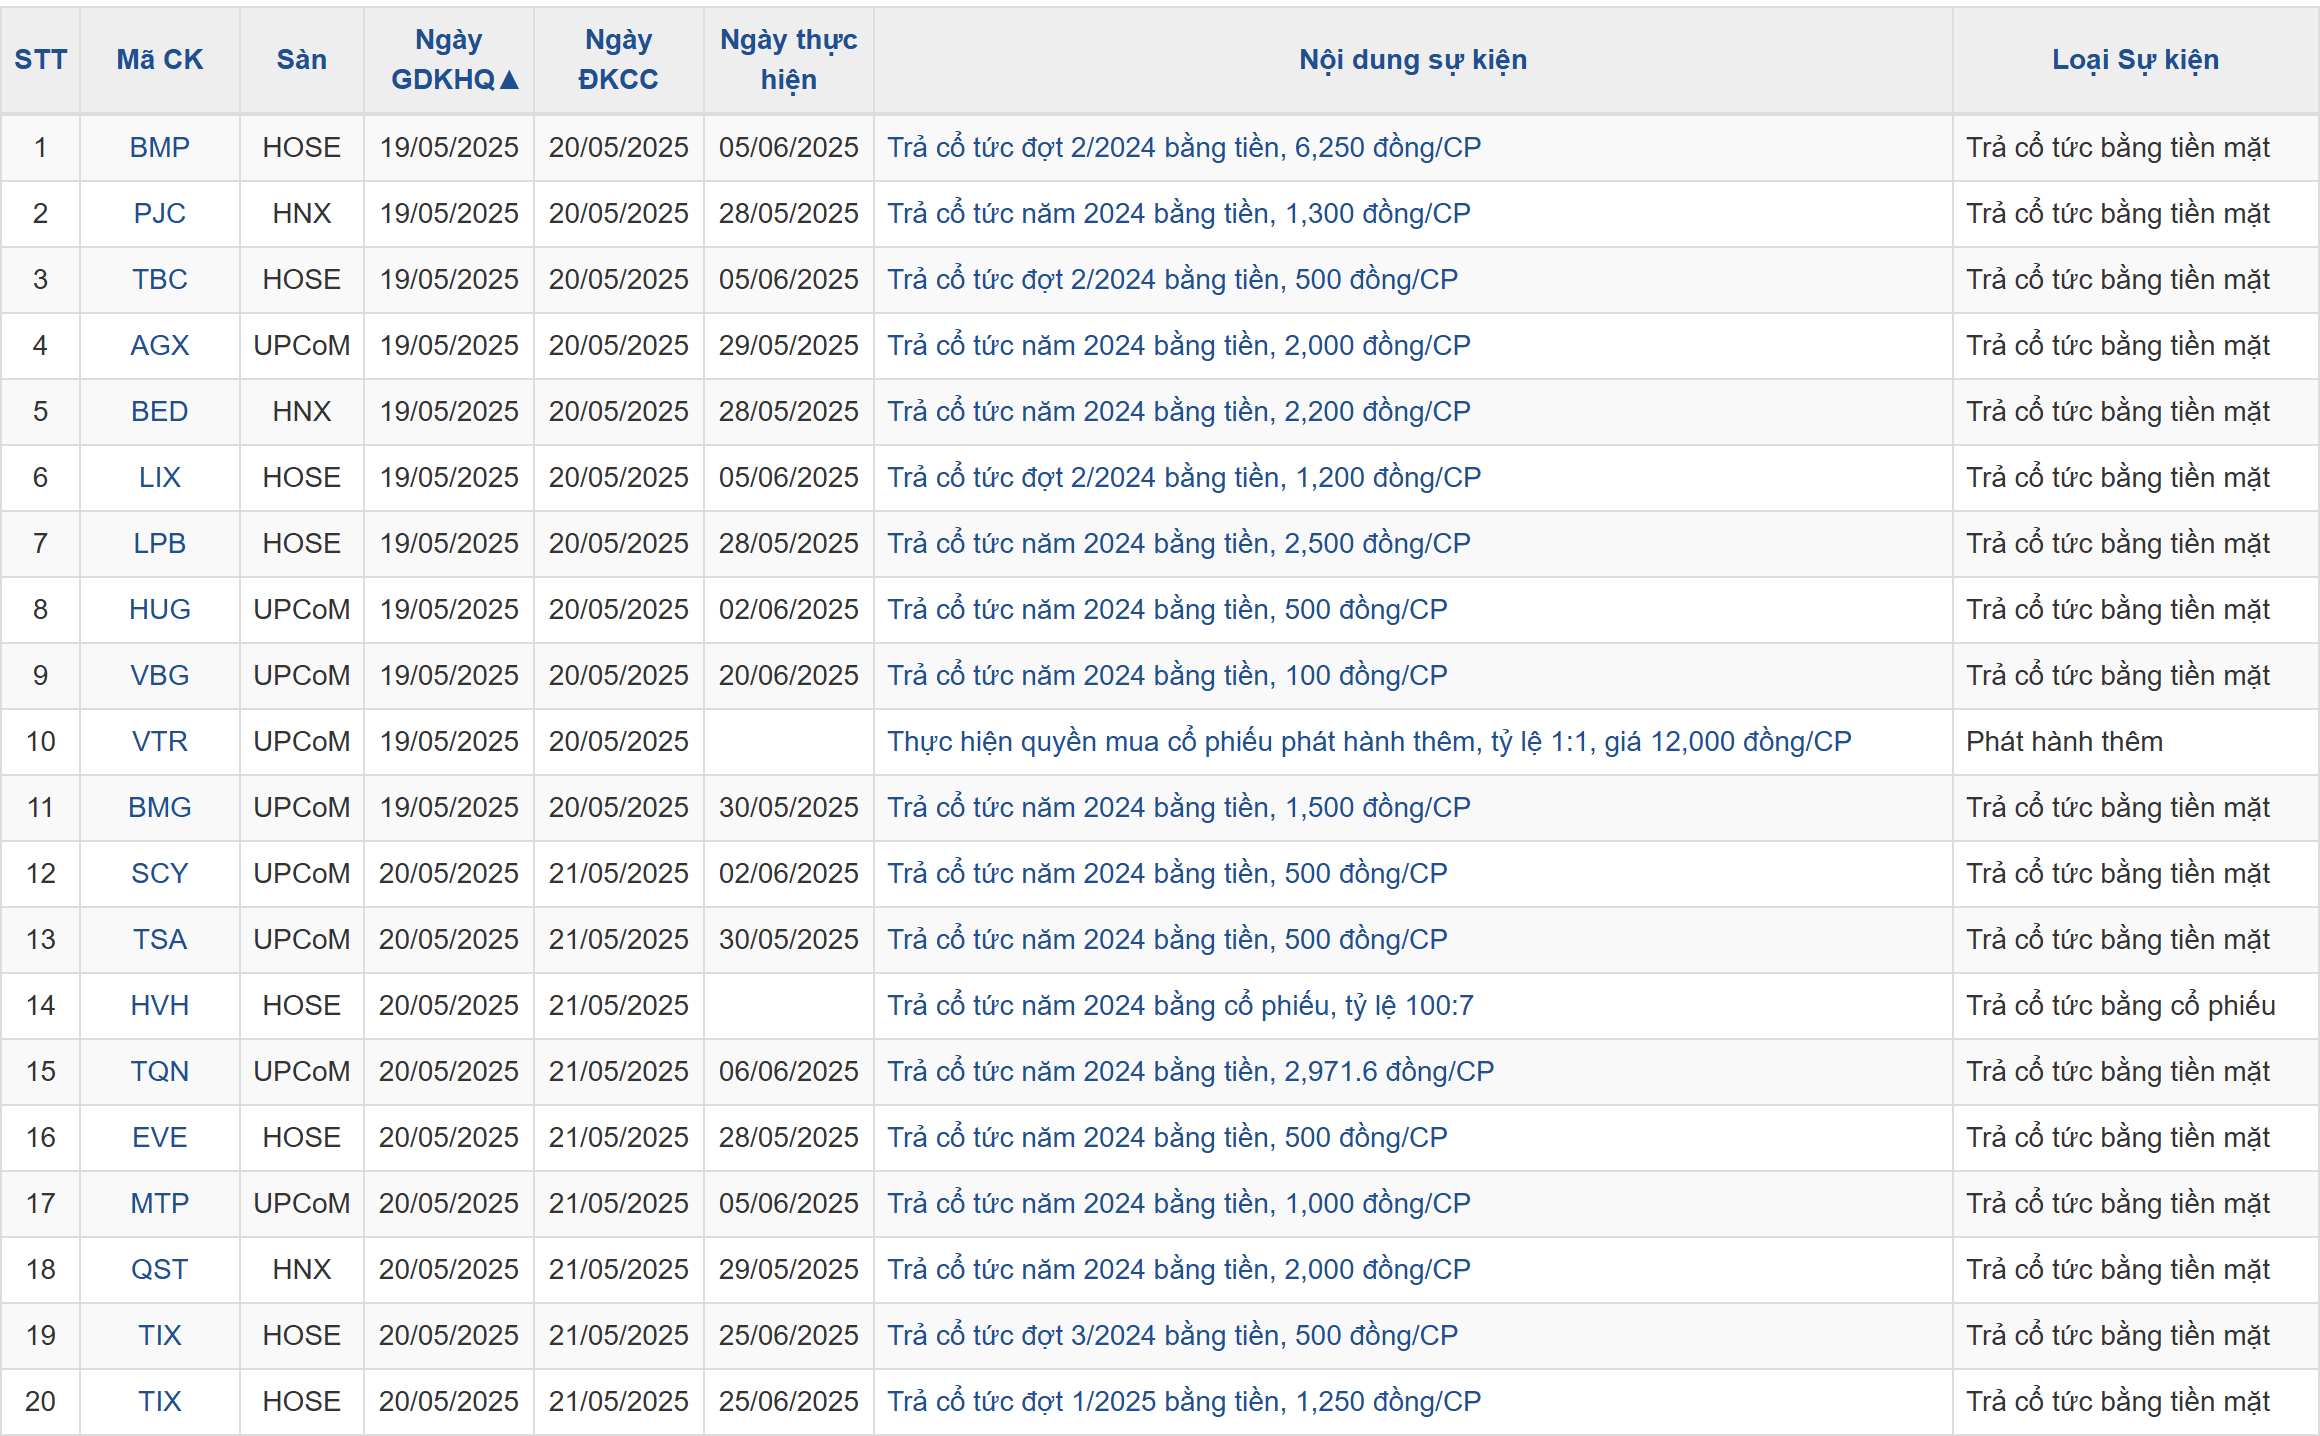Click the Nội dung sự kiện header

pos(1413,60)
